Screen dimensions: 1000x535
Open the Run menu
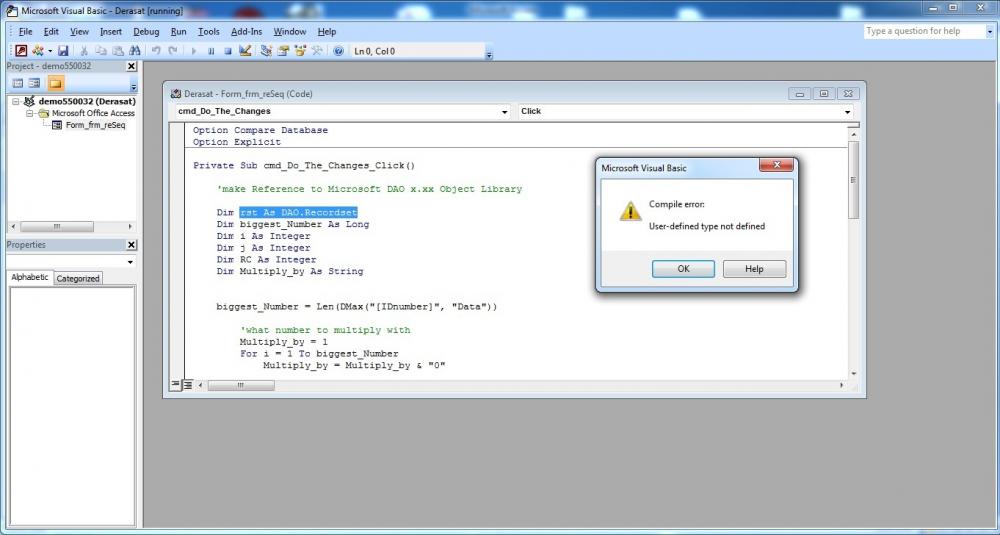click(179, 31)
